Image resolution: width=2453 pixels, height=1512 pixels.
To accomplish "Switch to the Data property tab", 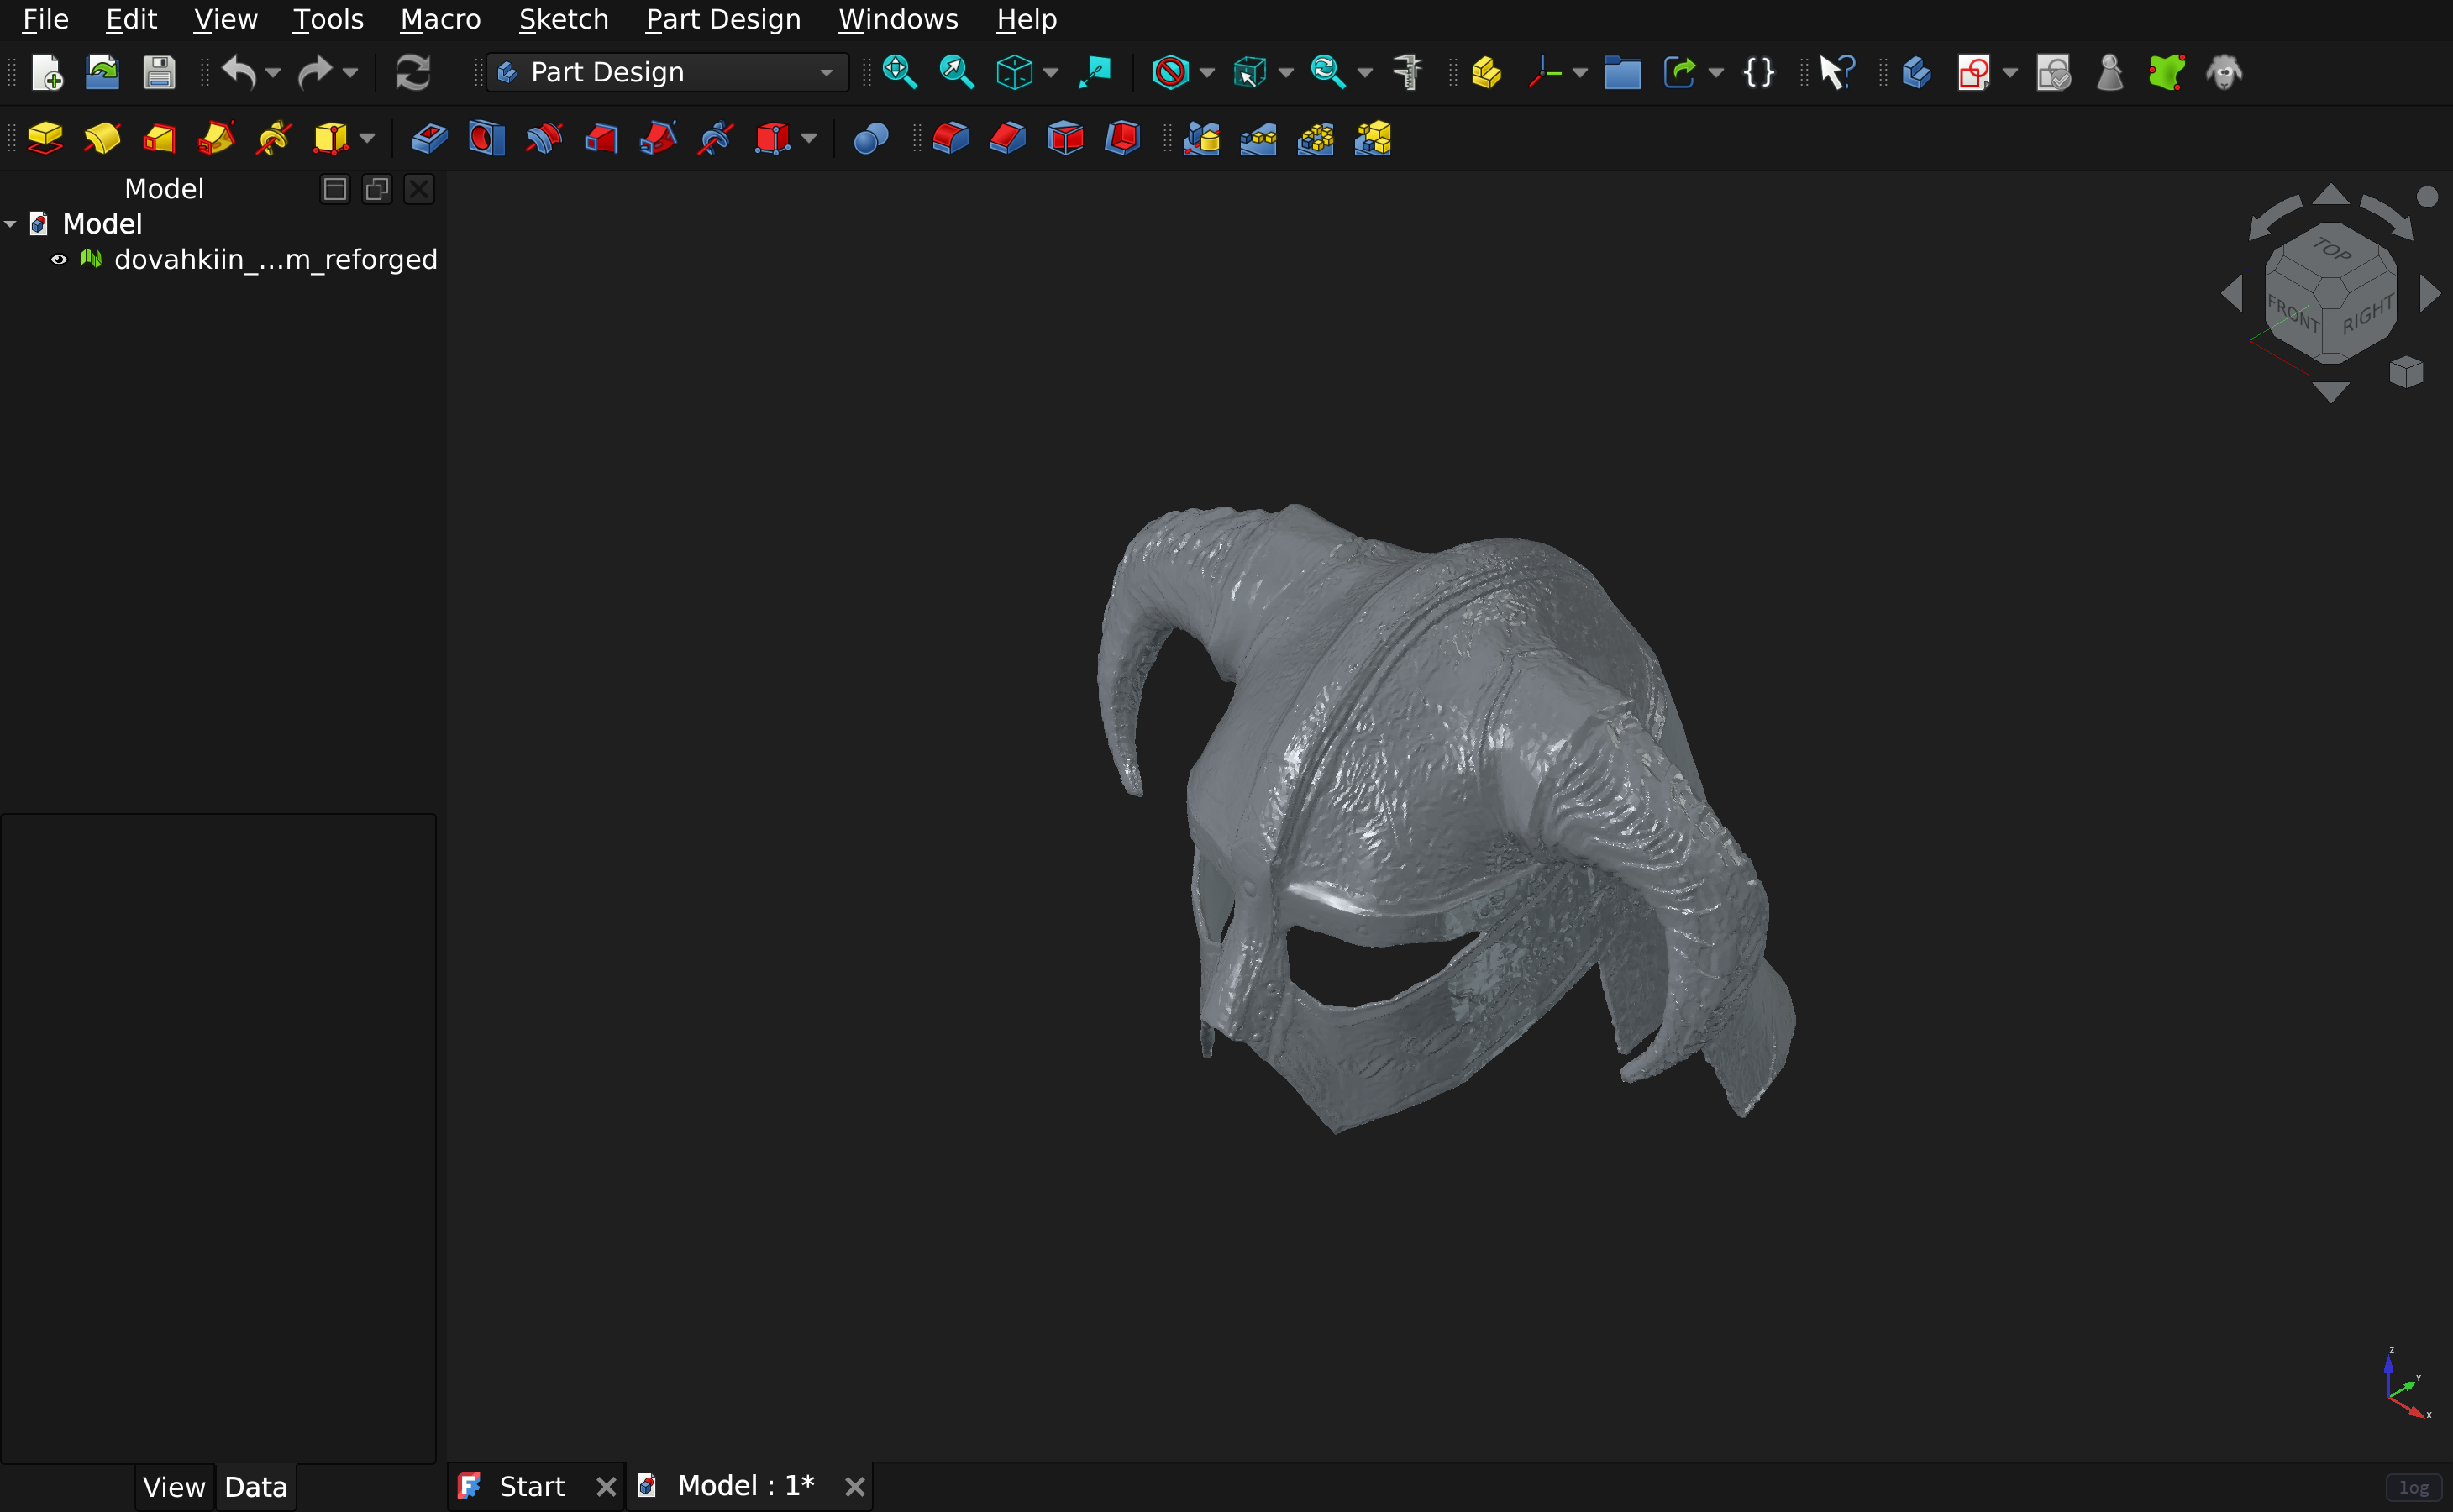I will coord(256,1487).
